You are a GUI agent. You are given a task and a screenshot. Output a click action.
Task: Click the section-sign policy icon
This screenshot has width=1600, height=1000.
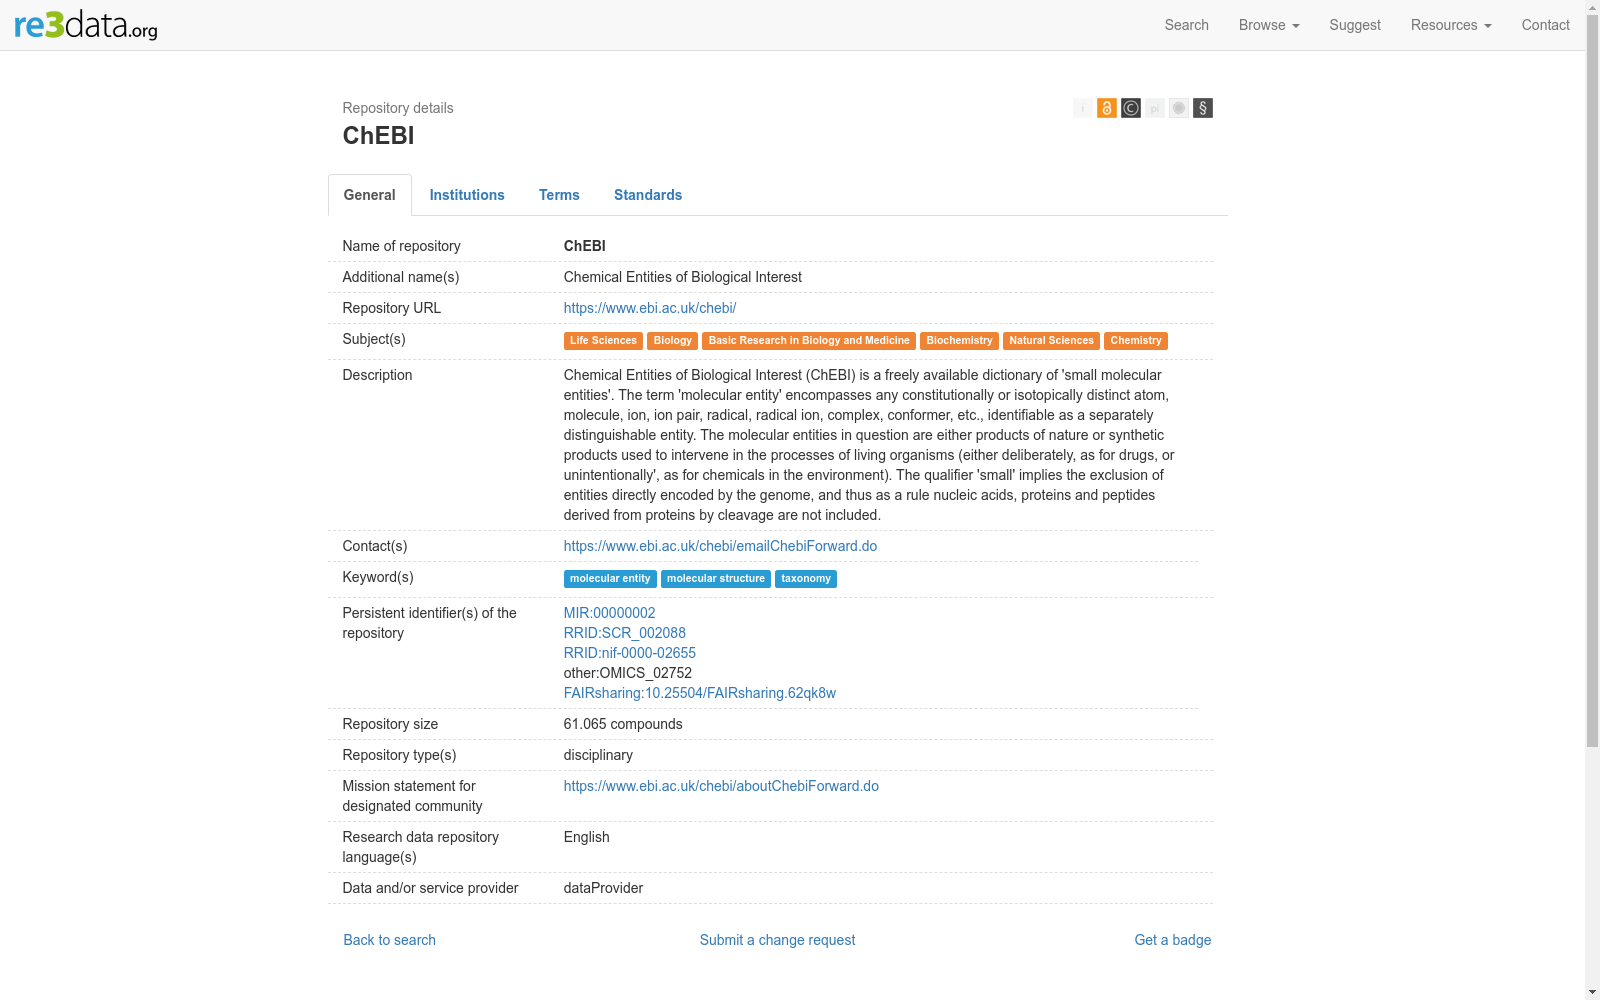point(1203,108)
